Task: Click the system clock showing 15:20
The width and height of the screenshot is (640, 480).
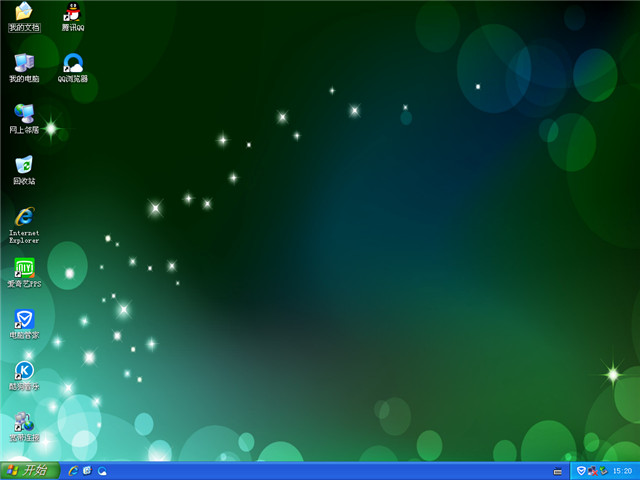Action: coord(623,471)
